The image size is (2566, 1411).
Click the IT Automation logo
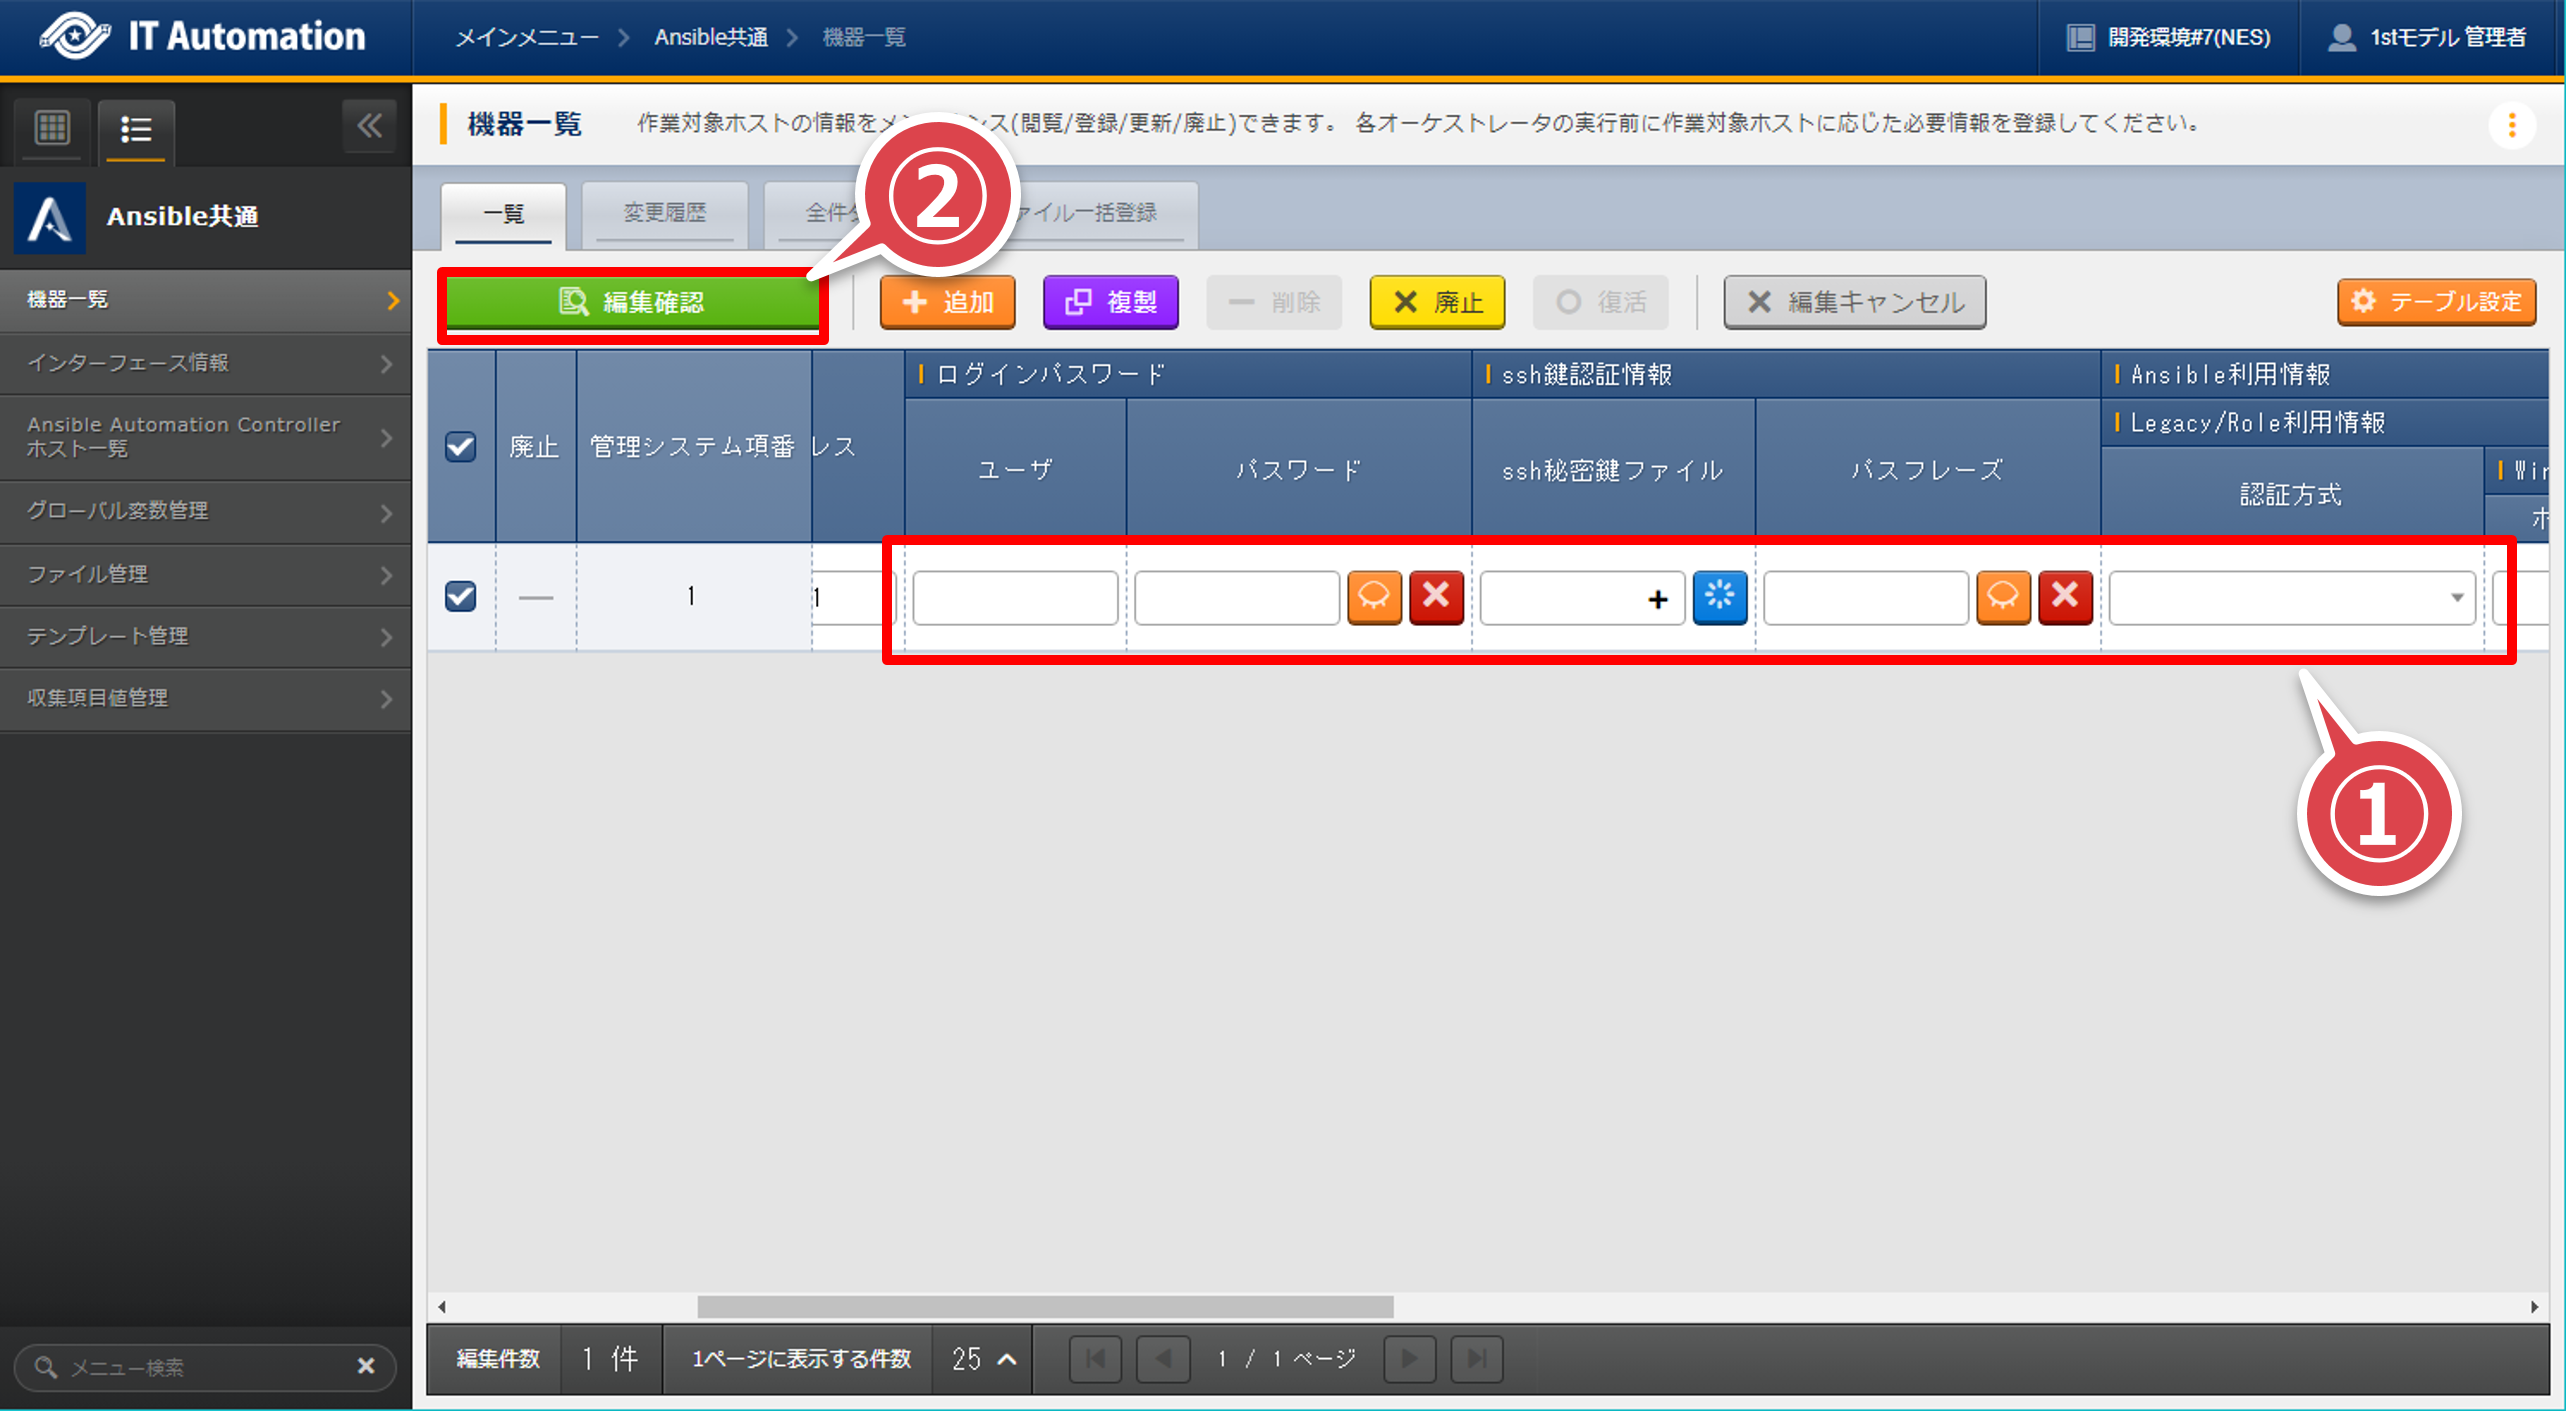coord(203,37)
